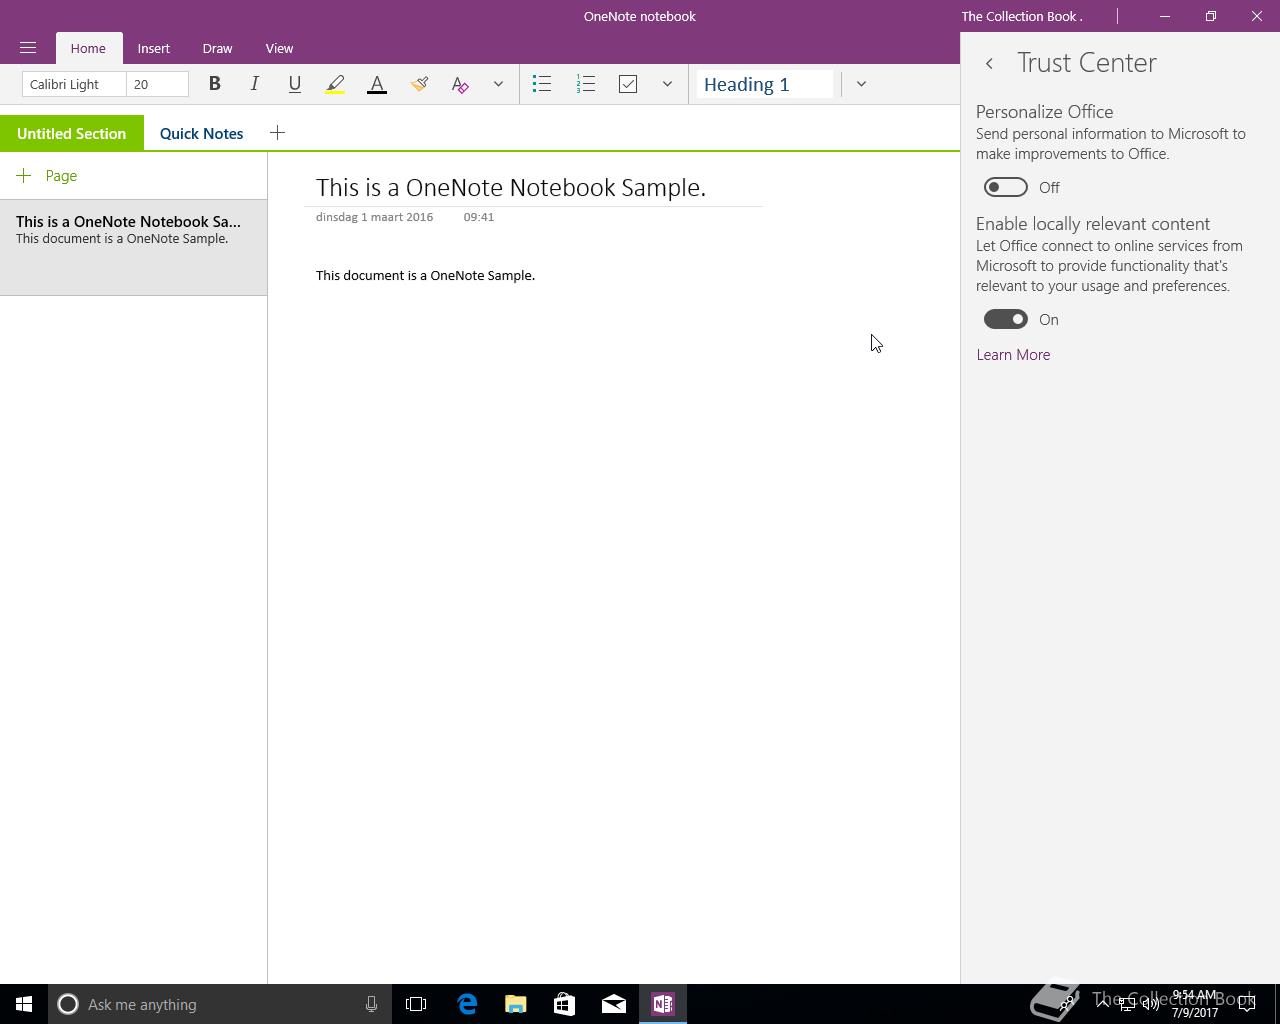Toggle Underline formatting
Image resolution: width=1280 pixels, height=1024 pixels.
[x=294, y=84]
